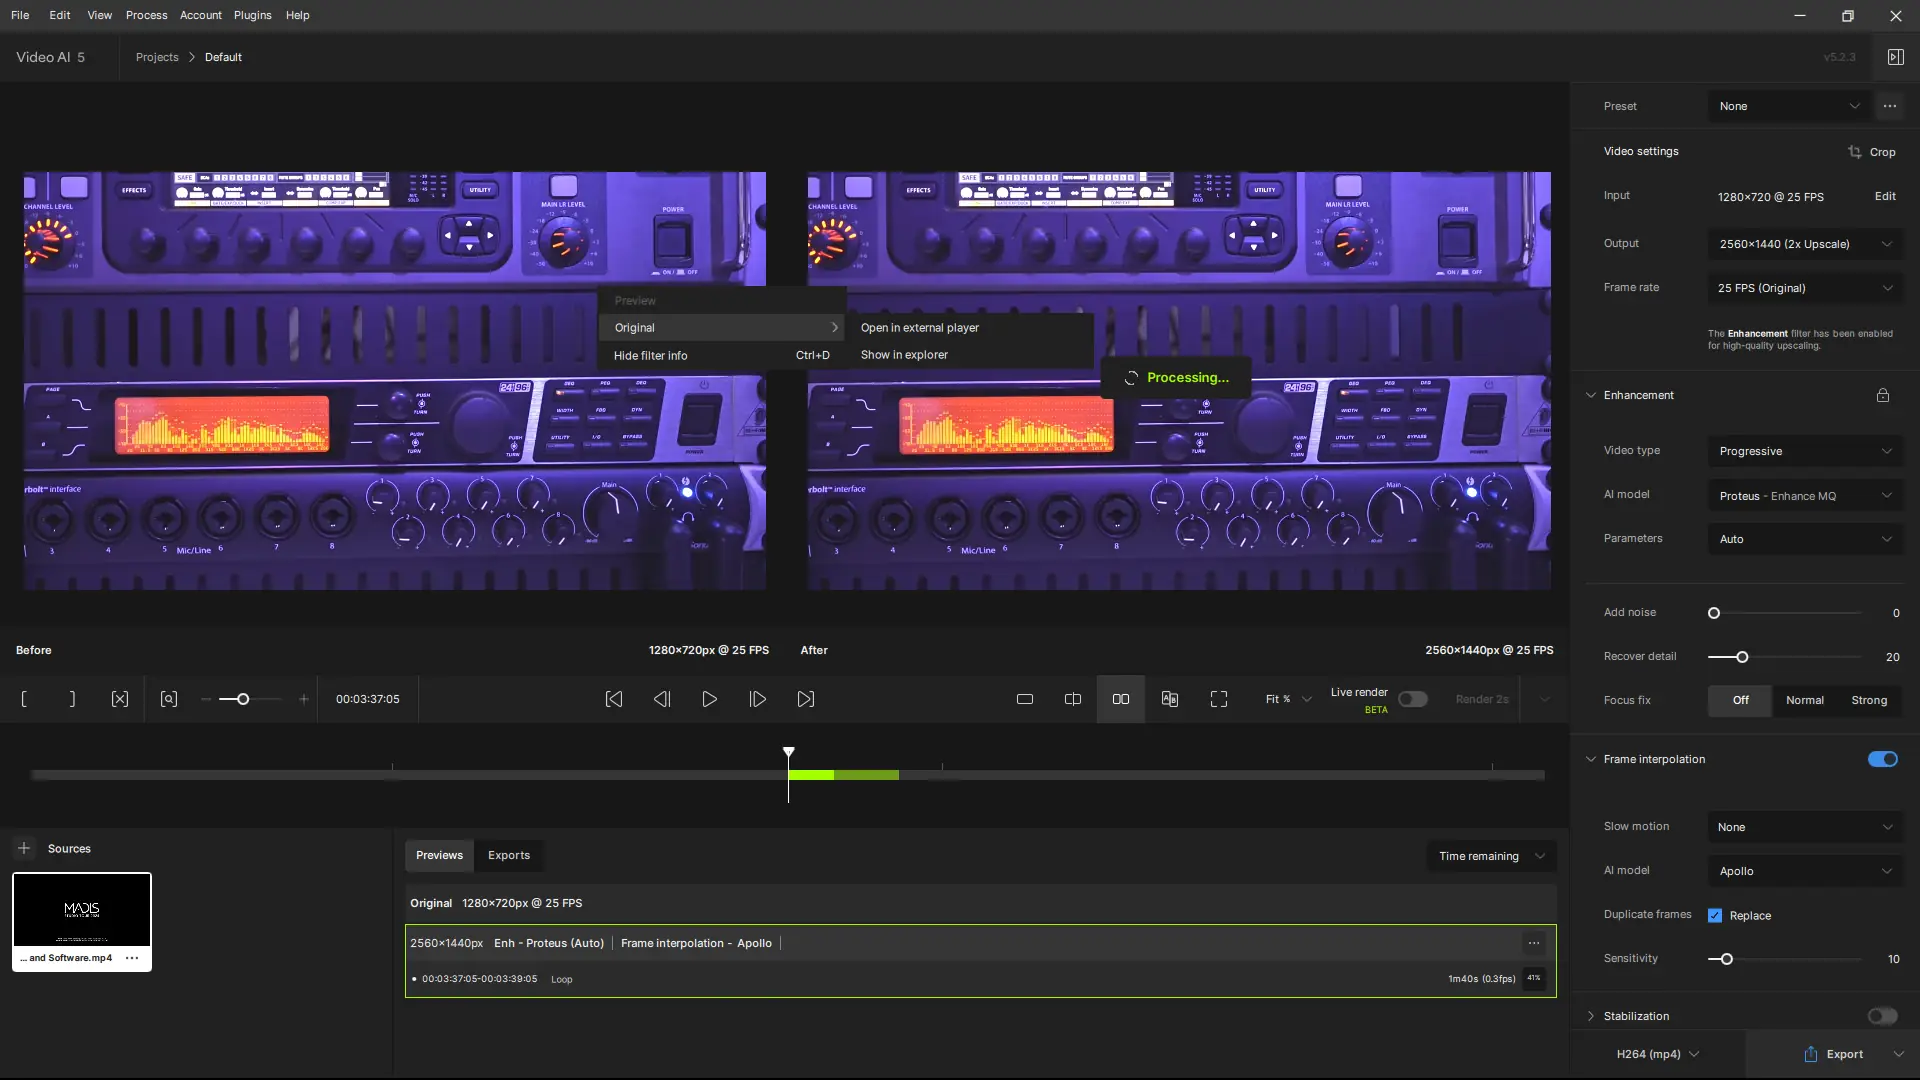Enter fullscreen preview mode
Viewport: 1920px width, 1080px height.
pyautogui.click(x=1218, y=699)
